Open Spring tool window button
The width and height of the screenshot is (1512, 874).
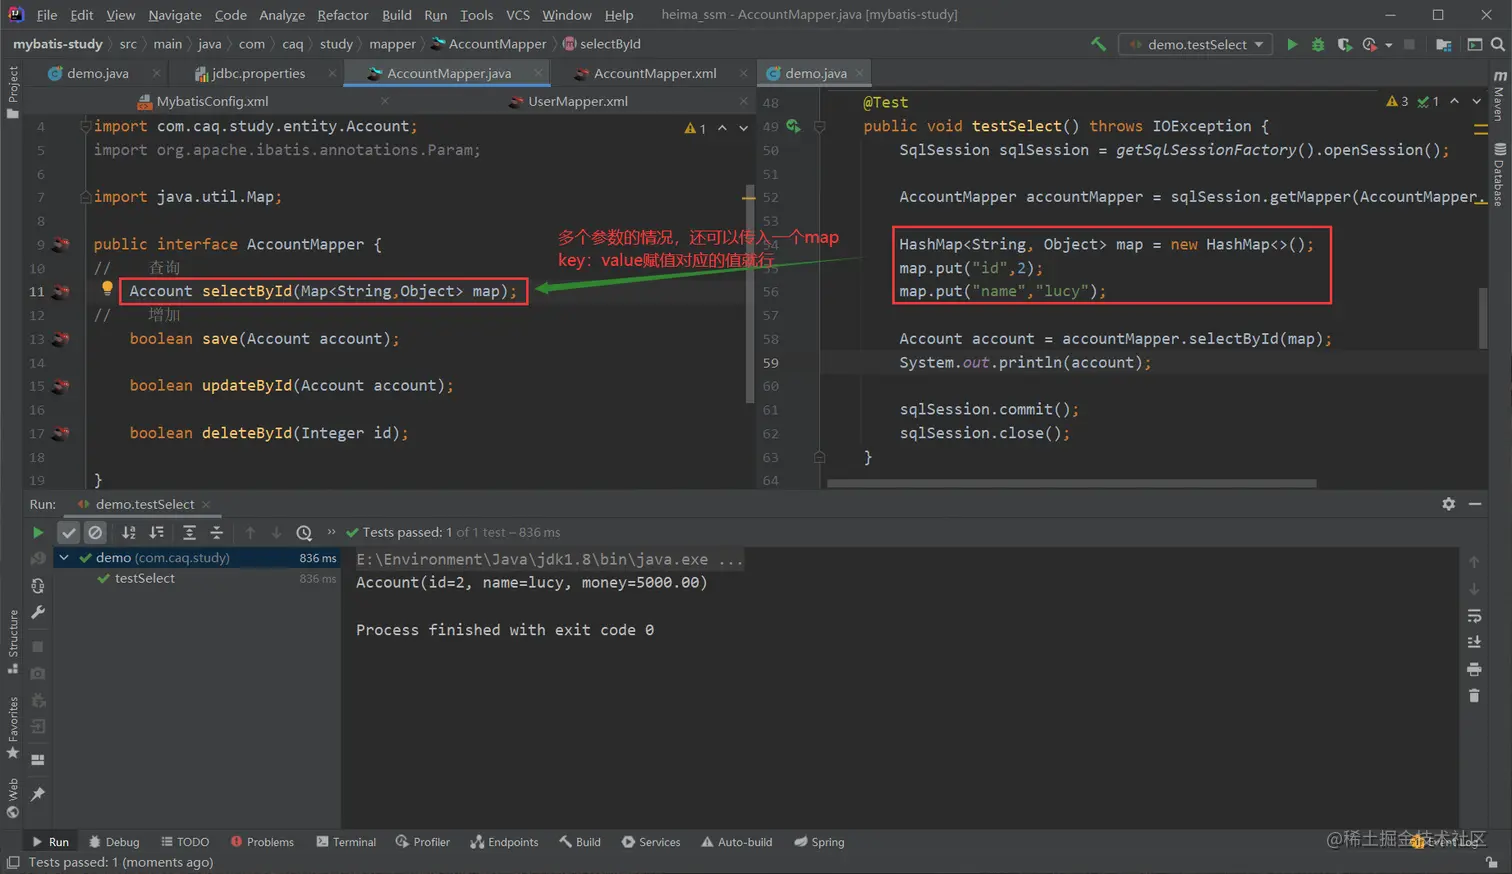[x=819, y=842]
